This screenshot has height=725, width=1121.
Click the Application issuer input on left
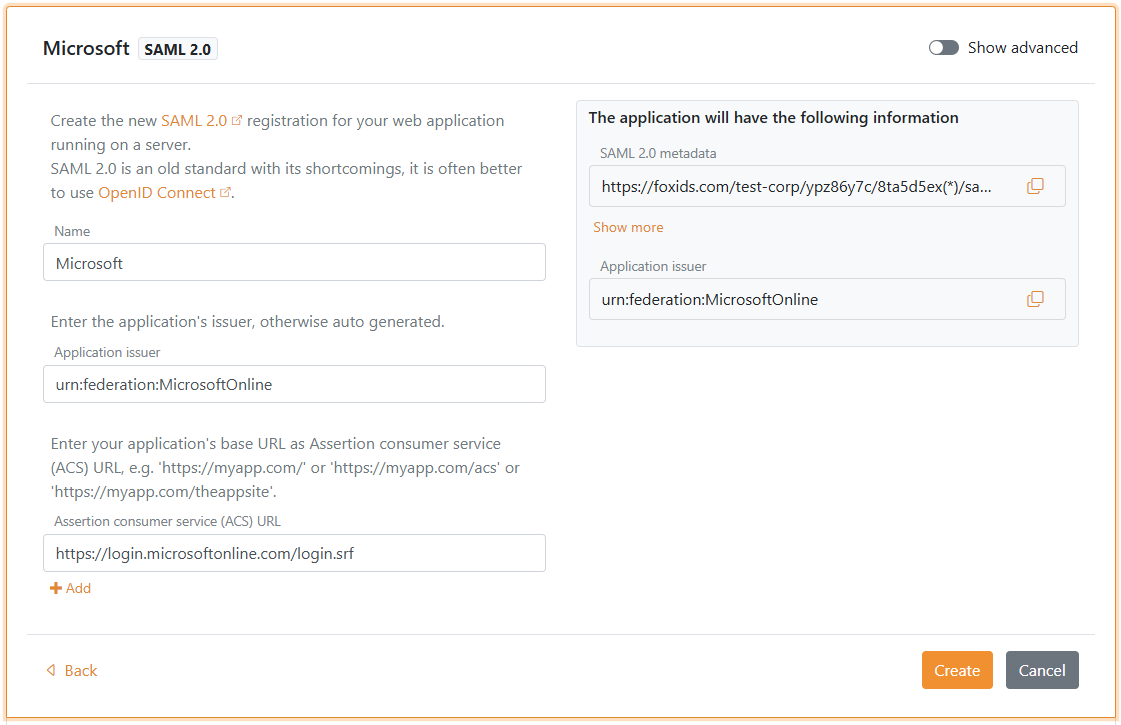point(294,384)
